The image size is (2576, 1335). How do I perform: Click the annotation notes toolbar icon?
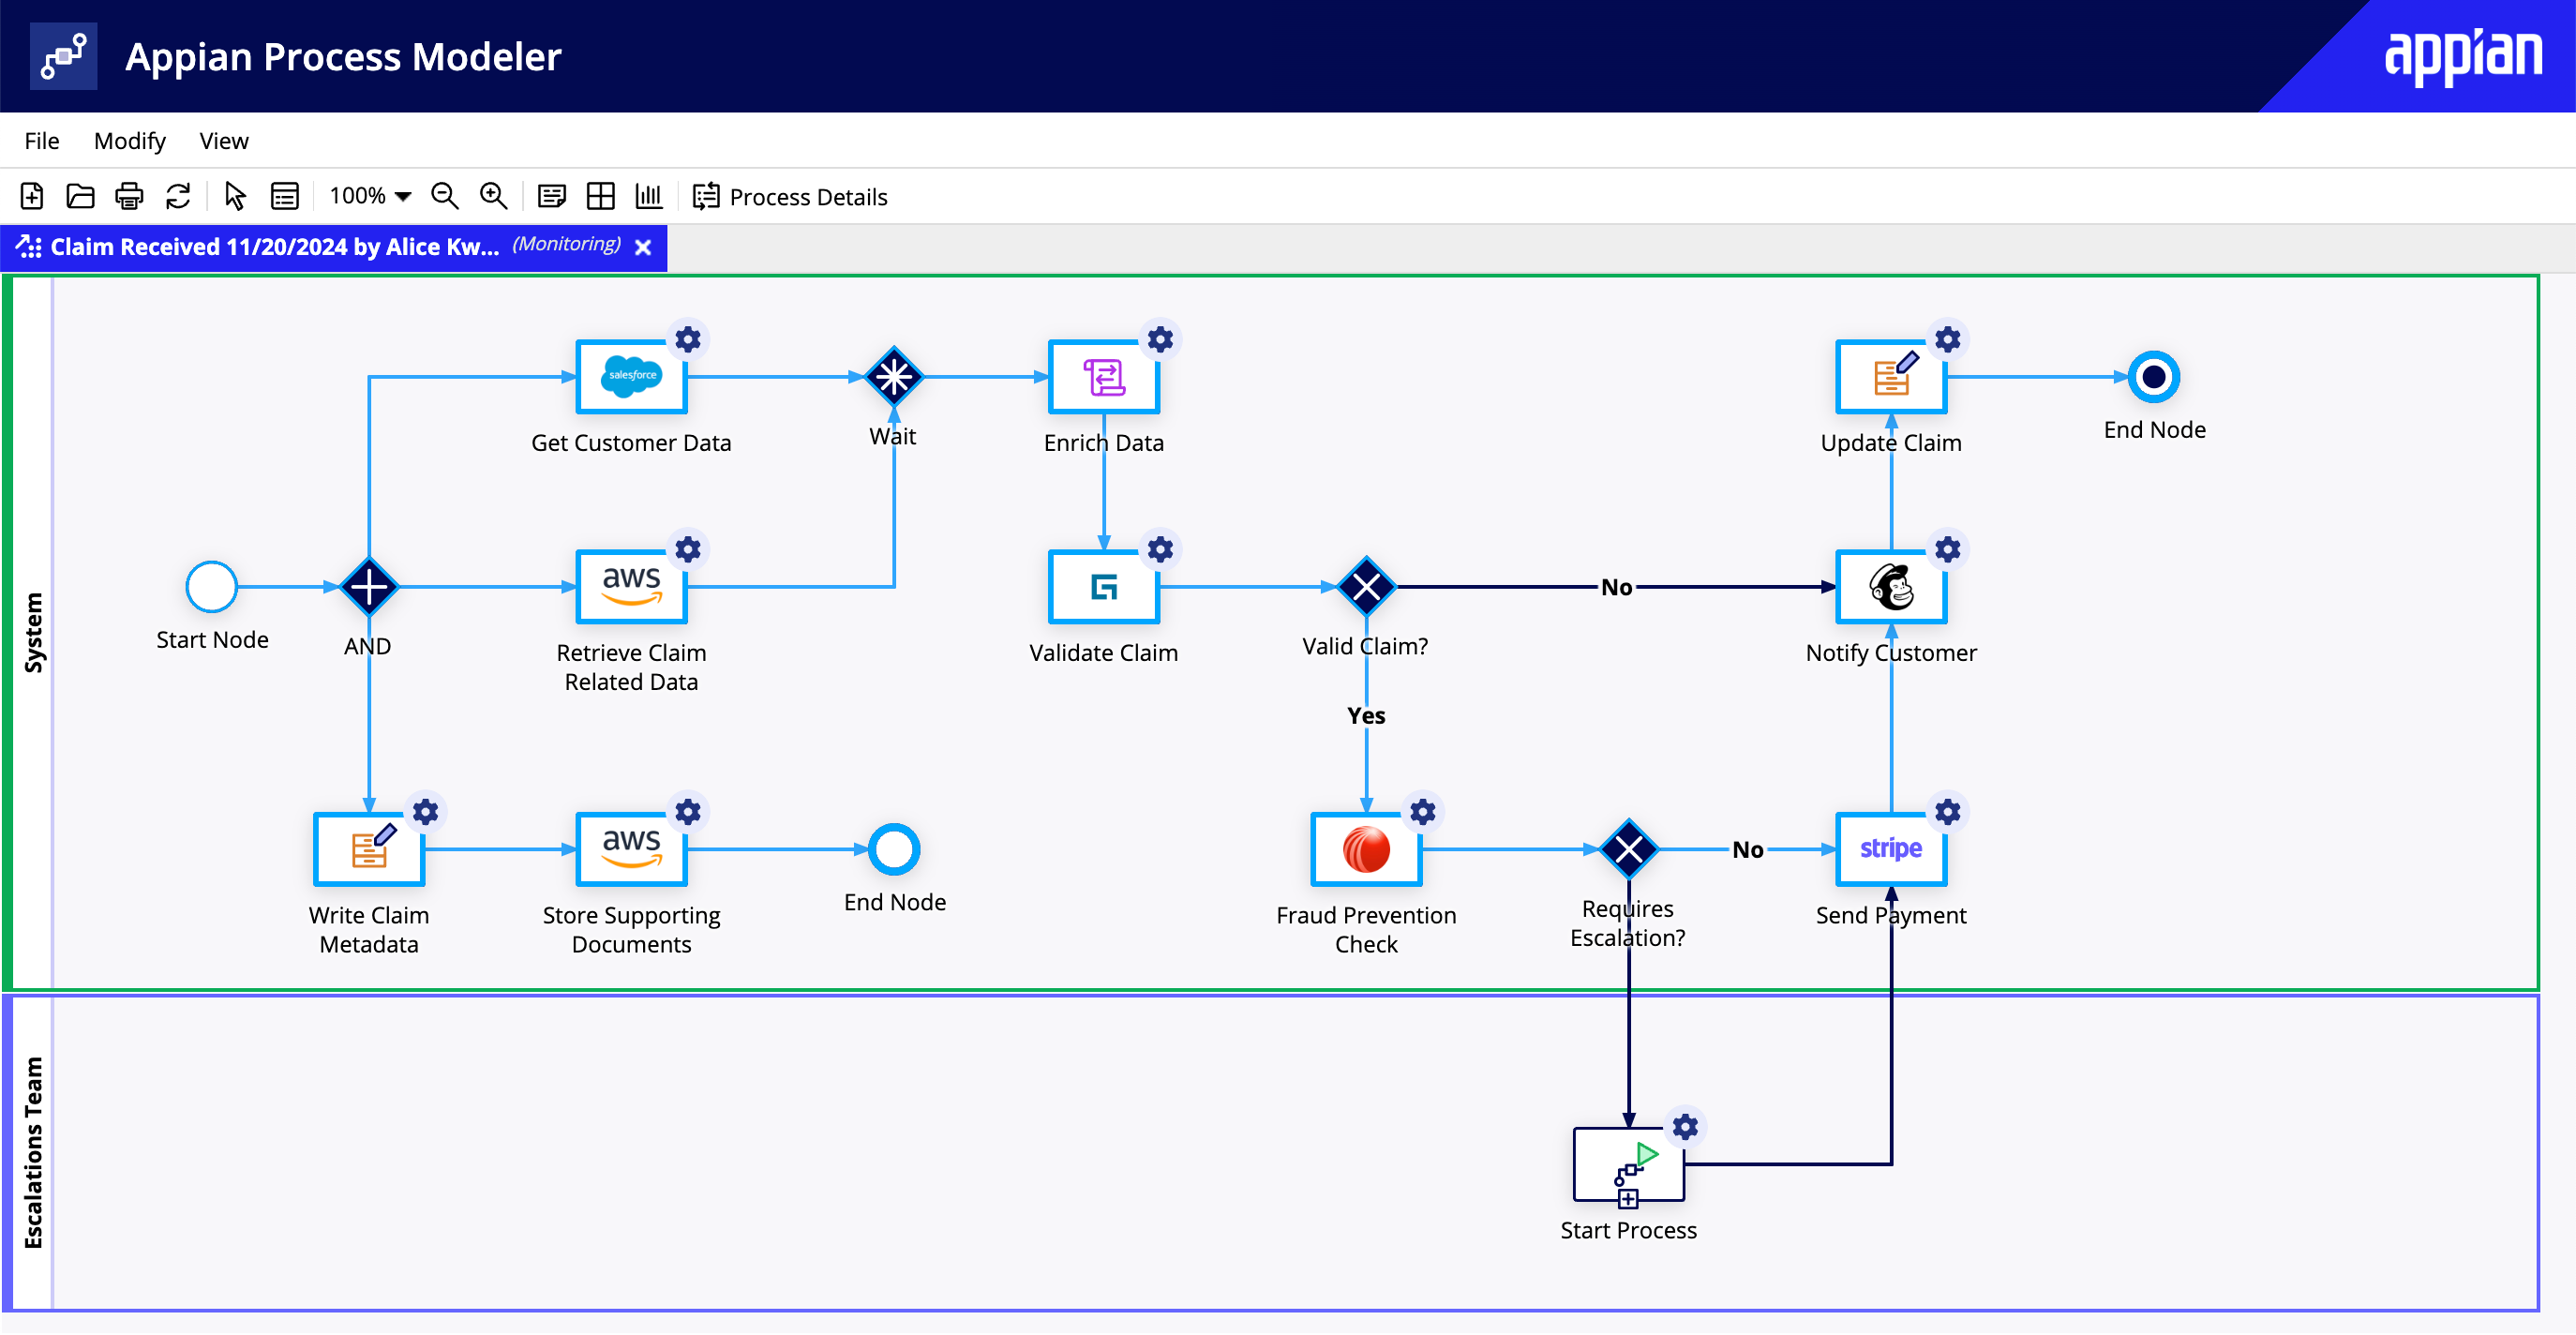coord(552,196)
